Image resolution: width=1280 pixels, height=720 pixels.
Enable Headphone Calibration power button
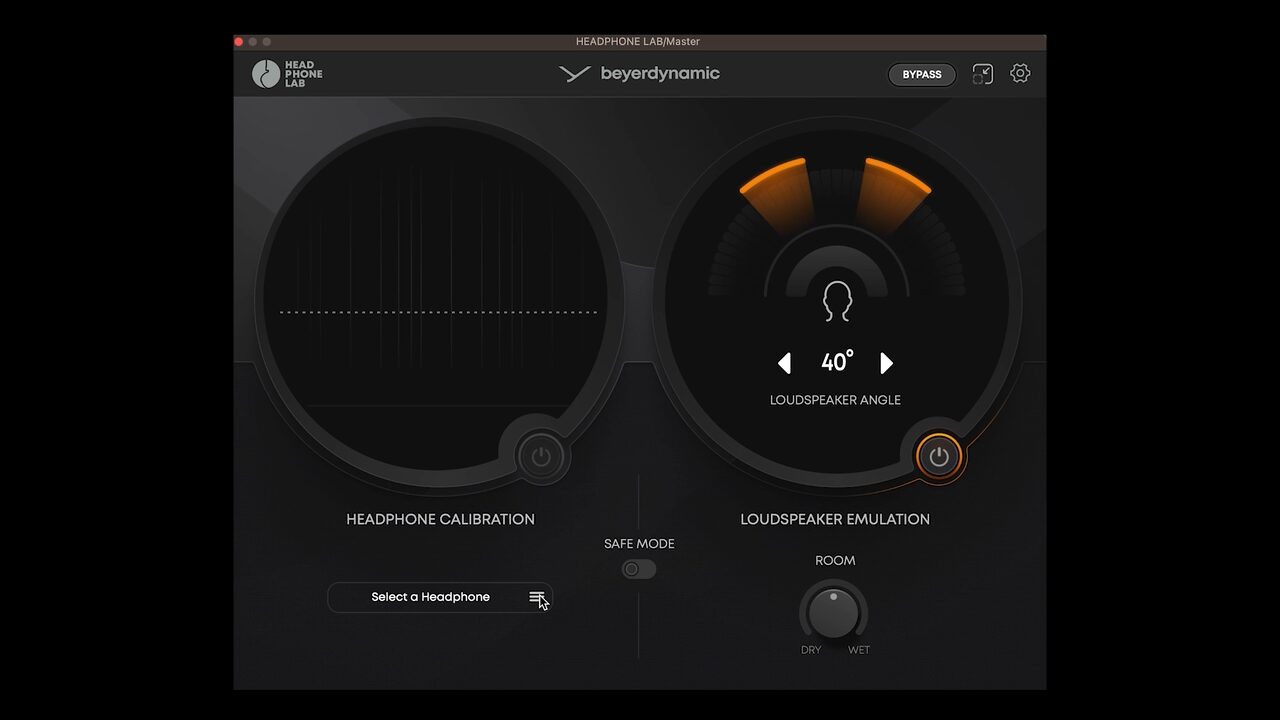(541, 457)
